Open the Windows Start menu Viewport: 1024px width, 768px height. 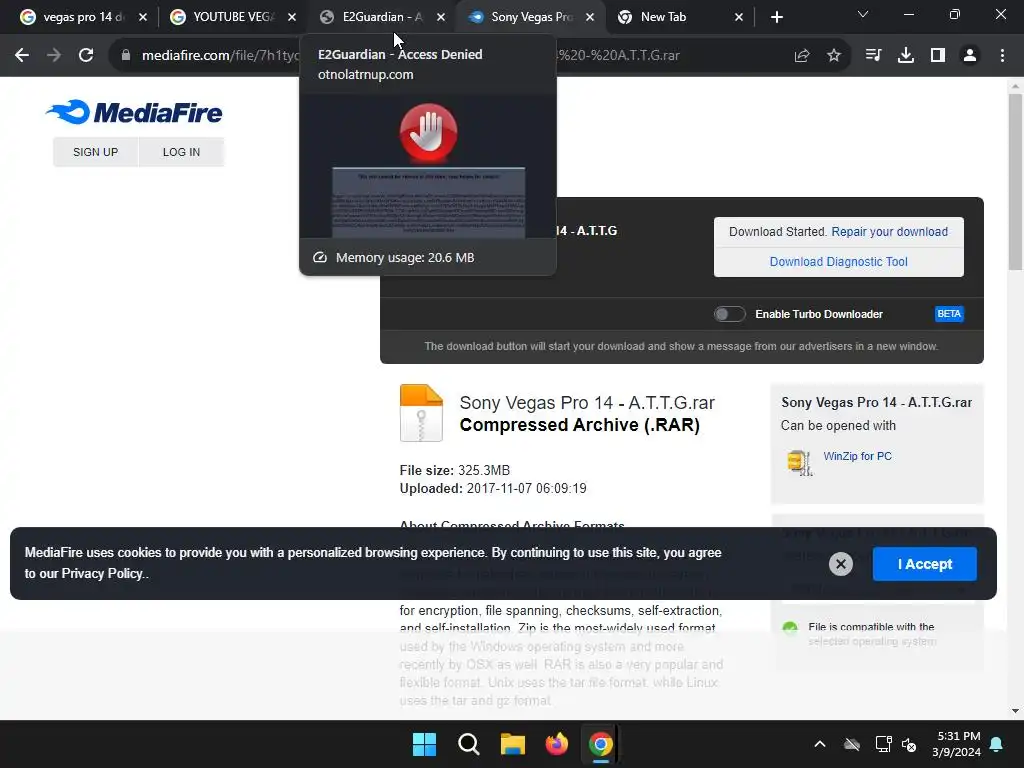[x=424, y=744]
